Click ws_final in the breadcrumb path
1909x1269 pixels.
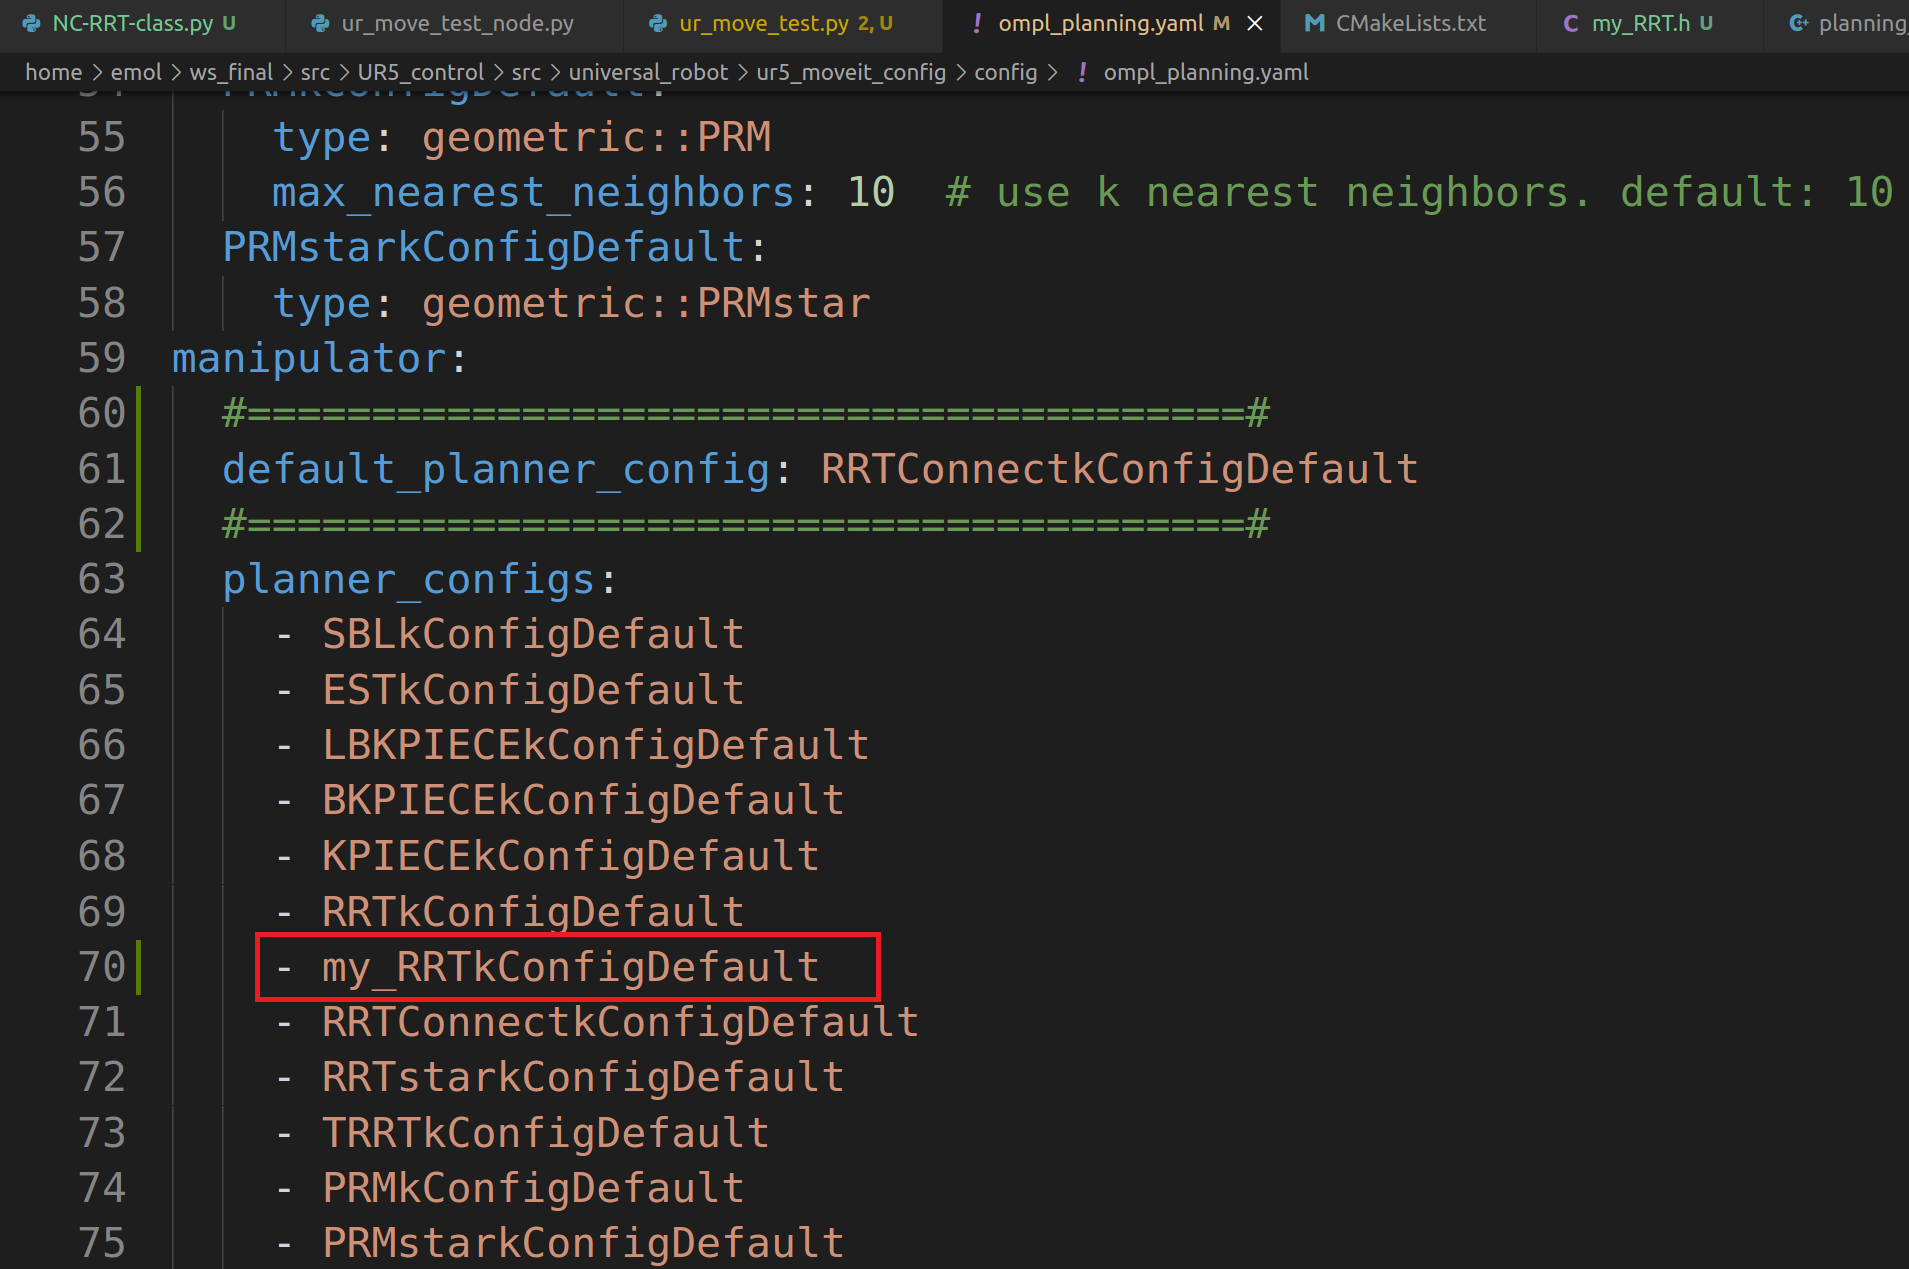click(232, 71)
